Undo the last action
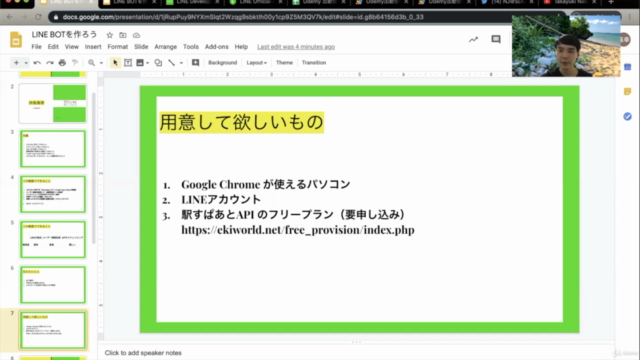 tap(37, 62)
